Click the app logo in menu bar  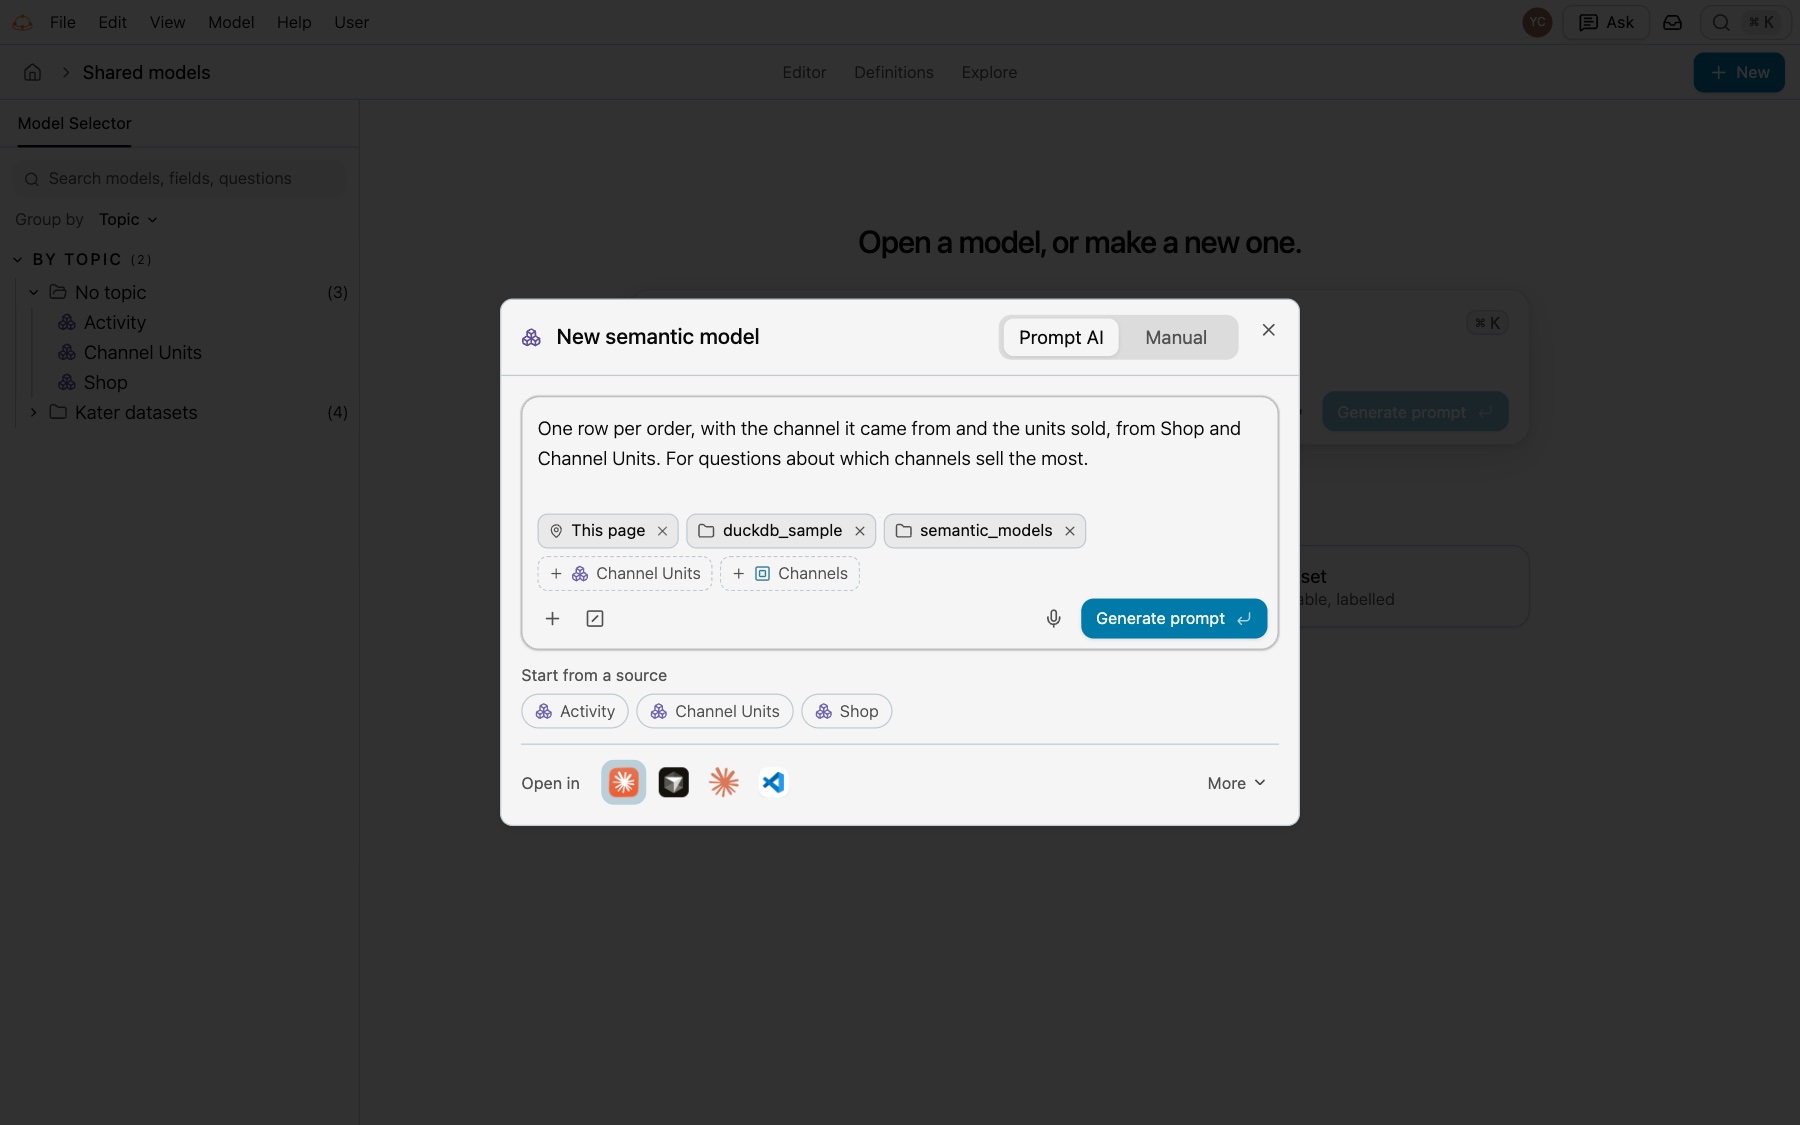(22, 22)
